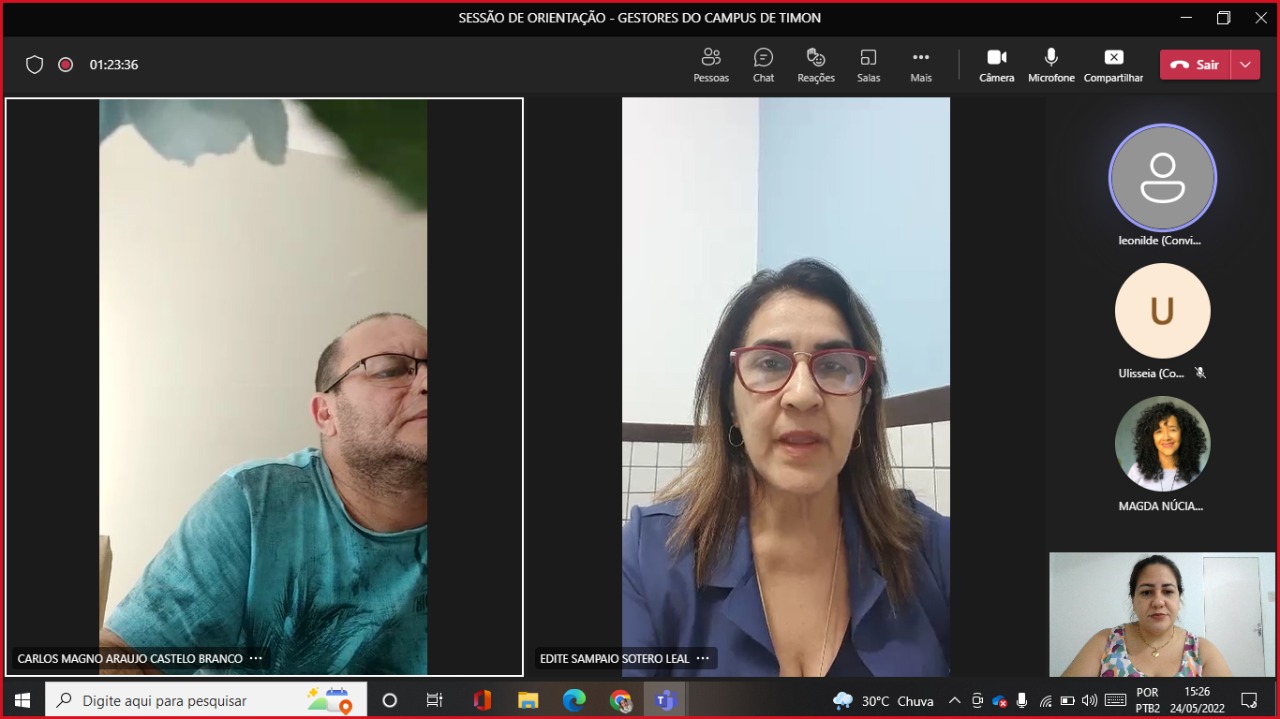Restore down the Teams meeting window
The height and width of the screenshot is (719, 1280).
[1223, 18]
